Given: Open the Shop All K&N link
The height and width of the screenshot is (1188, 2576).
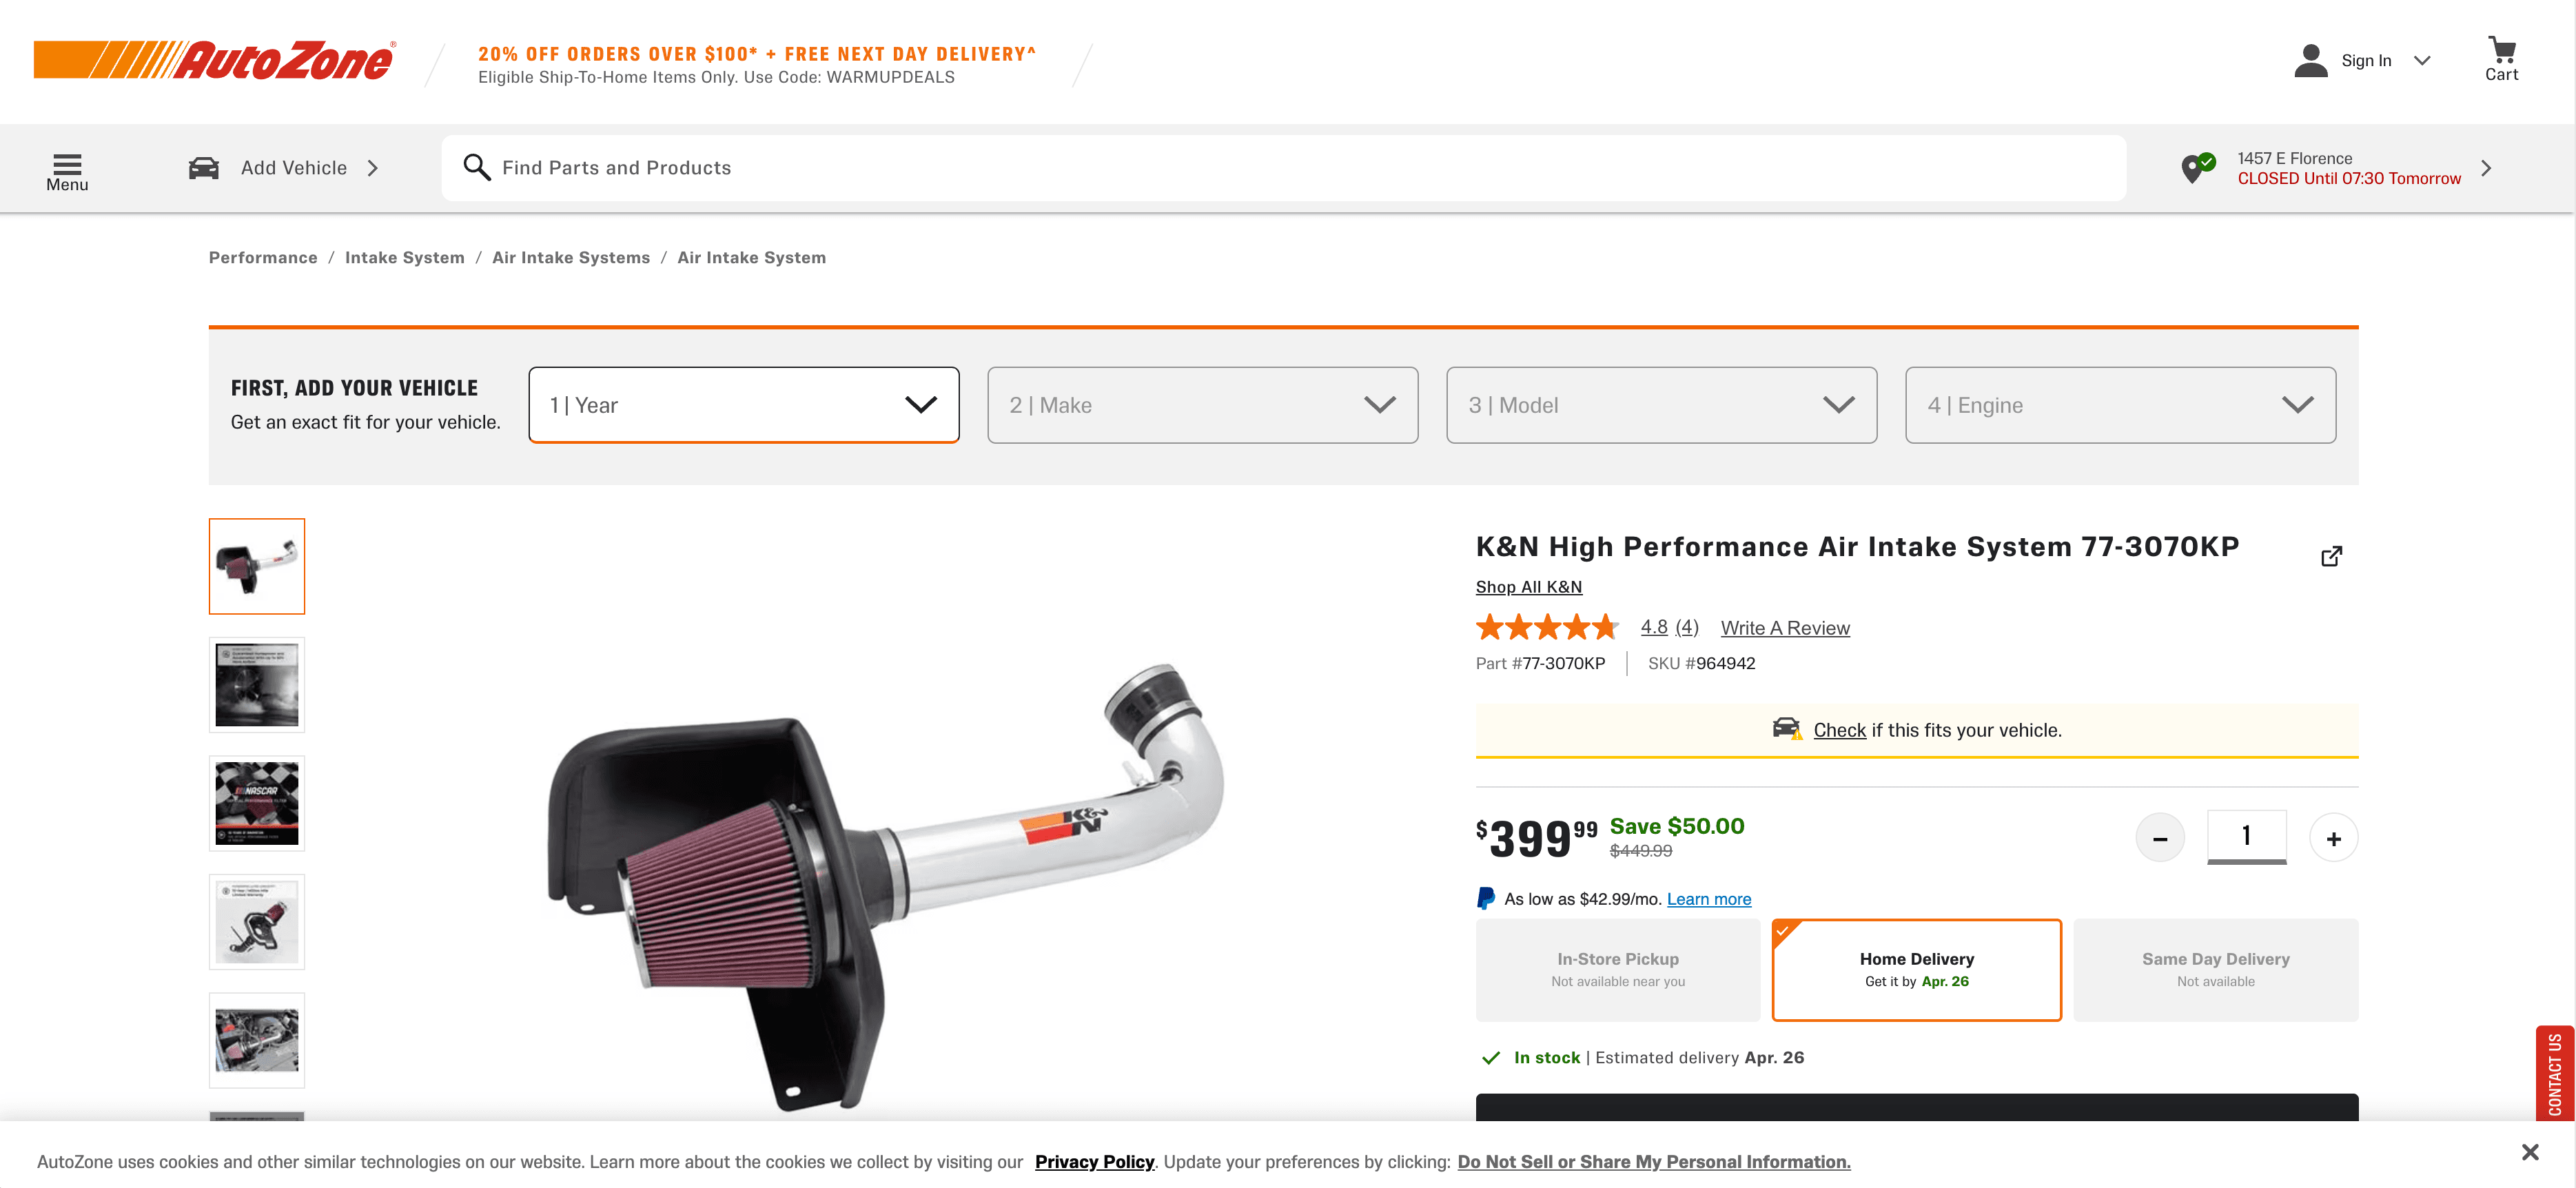Looking at the screenshot, I should (x=1528, y=587).
